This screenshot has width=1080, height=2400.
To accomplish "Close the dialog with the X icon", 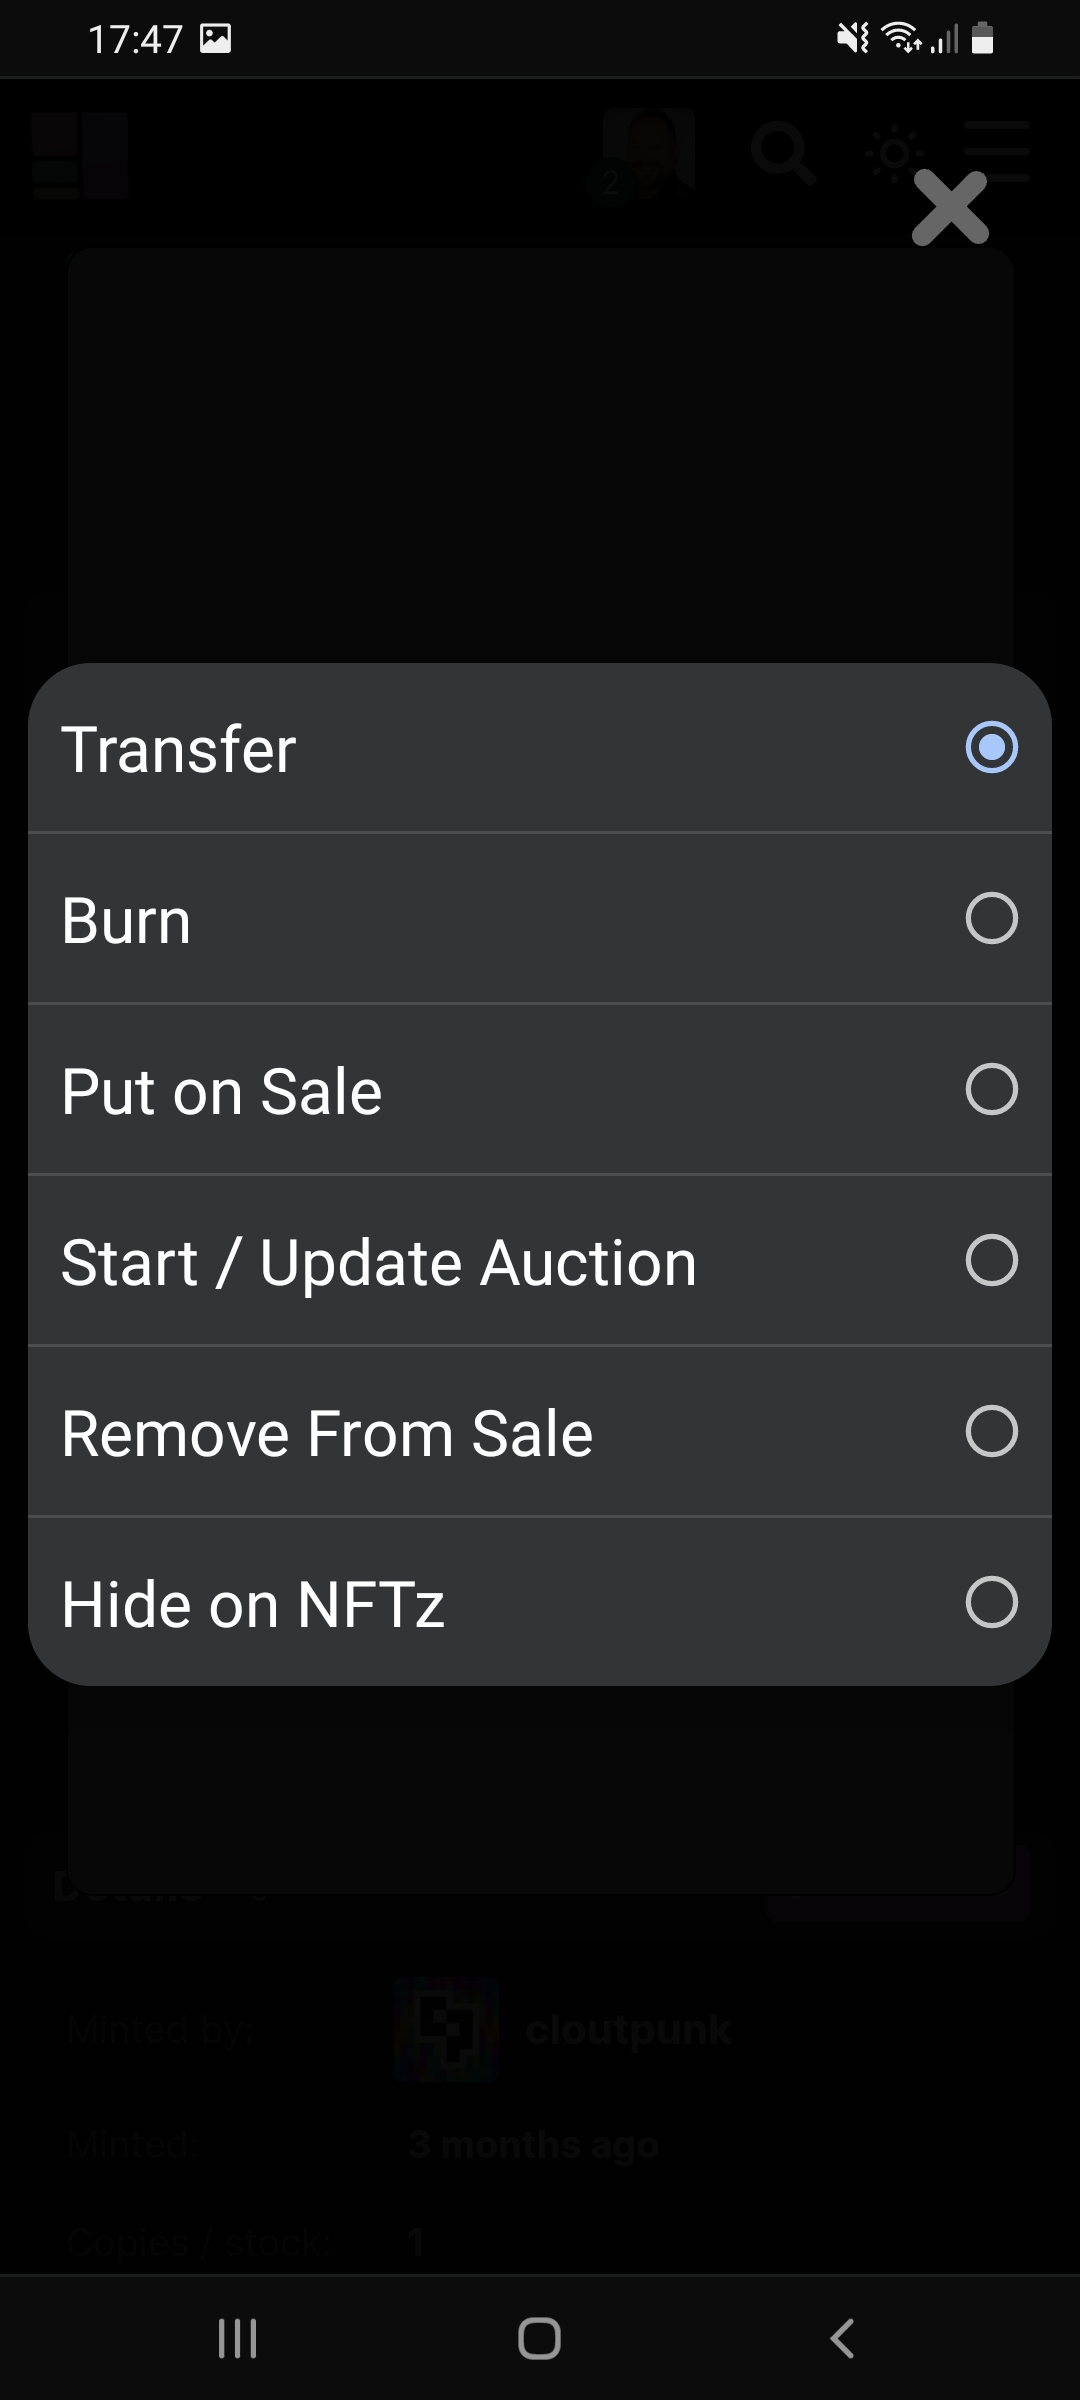I will click(x=950, y=208).
